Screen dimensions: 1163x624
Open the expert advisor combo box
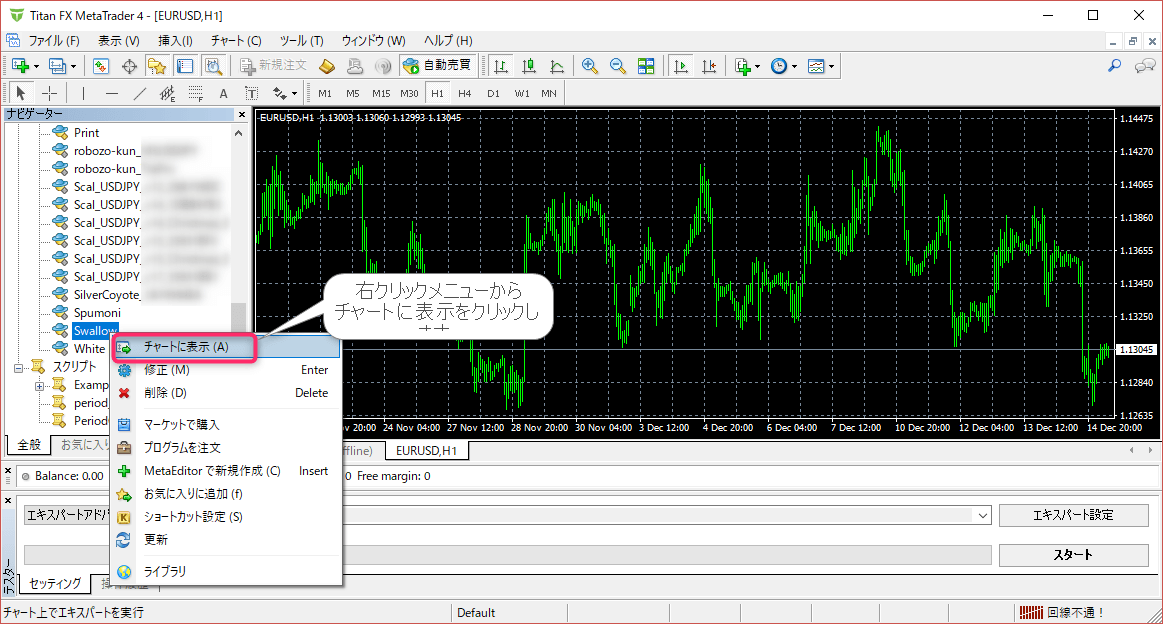tap(508, 515)
